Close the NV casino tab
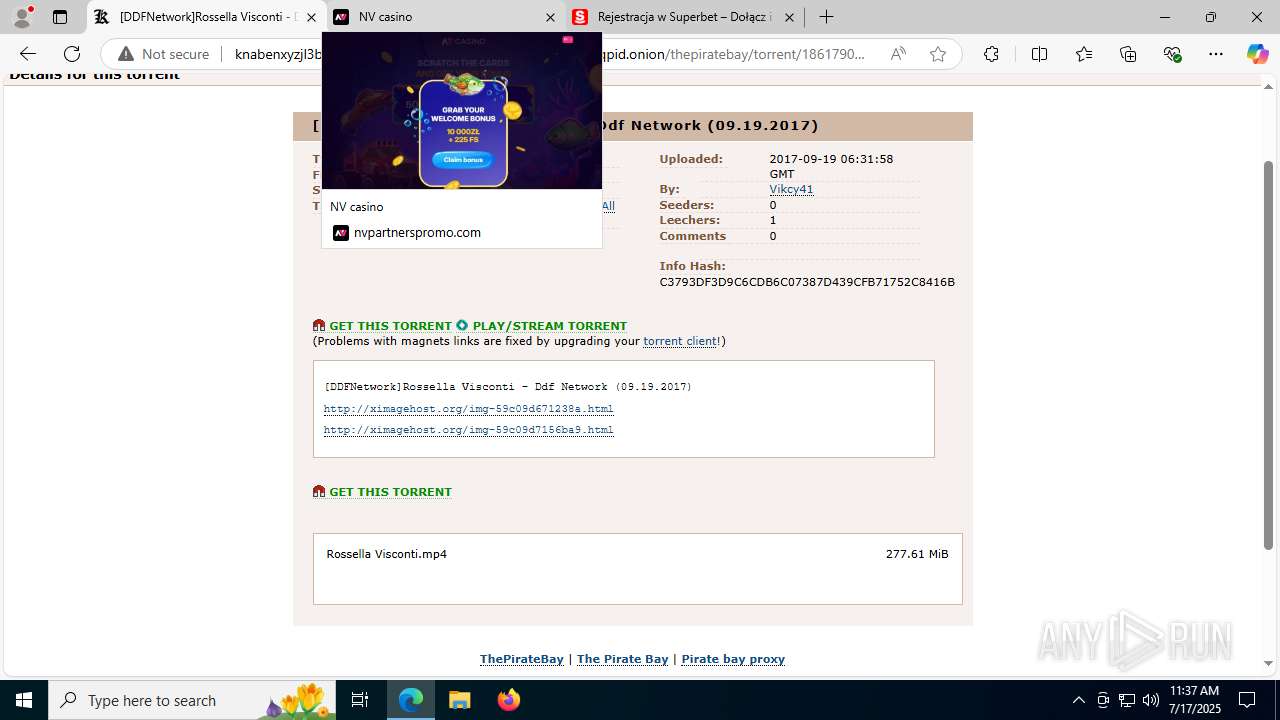 click(550, 17)
